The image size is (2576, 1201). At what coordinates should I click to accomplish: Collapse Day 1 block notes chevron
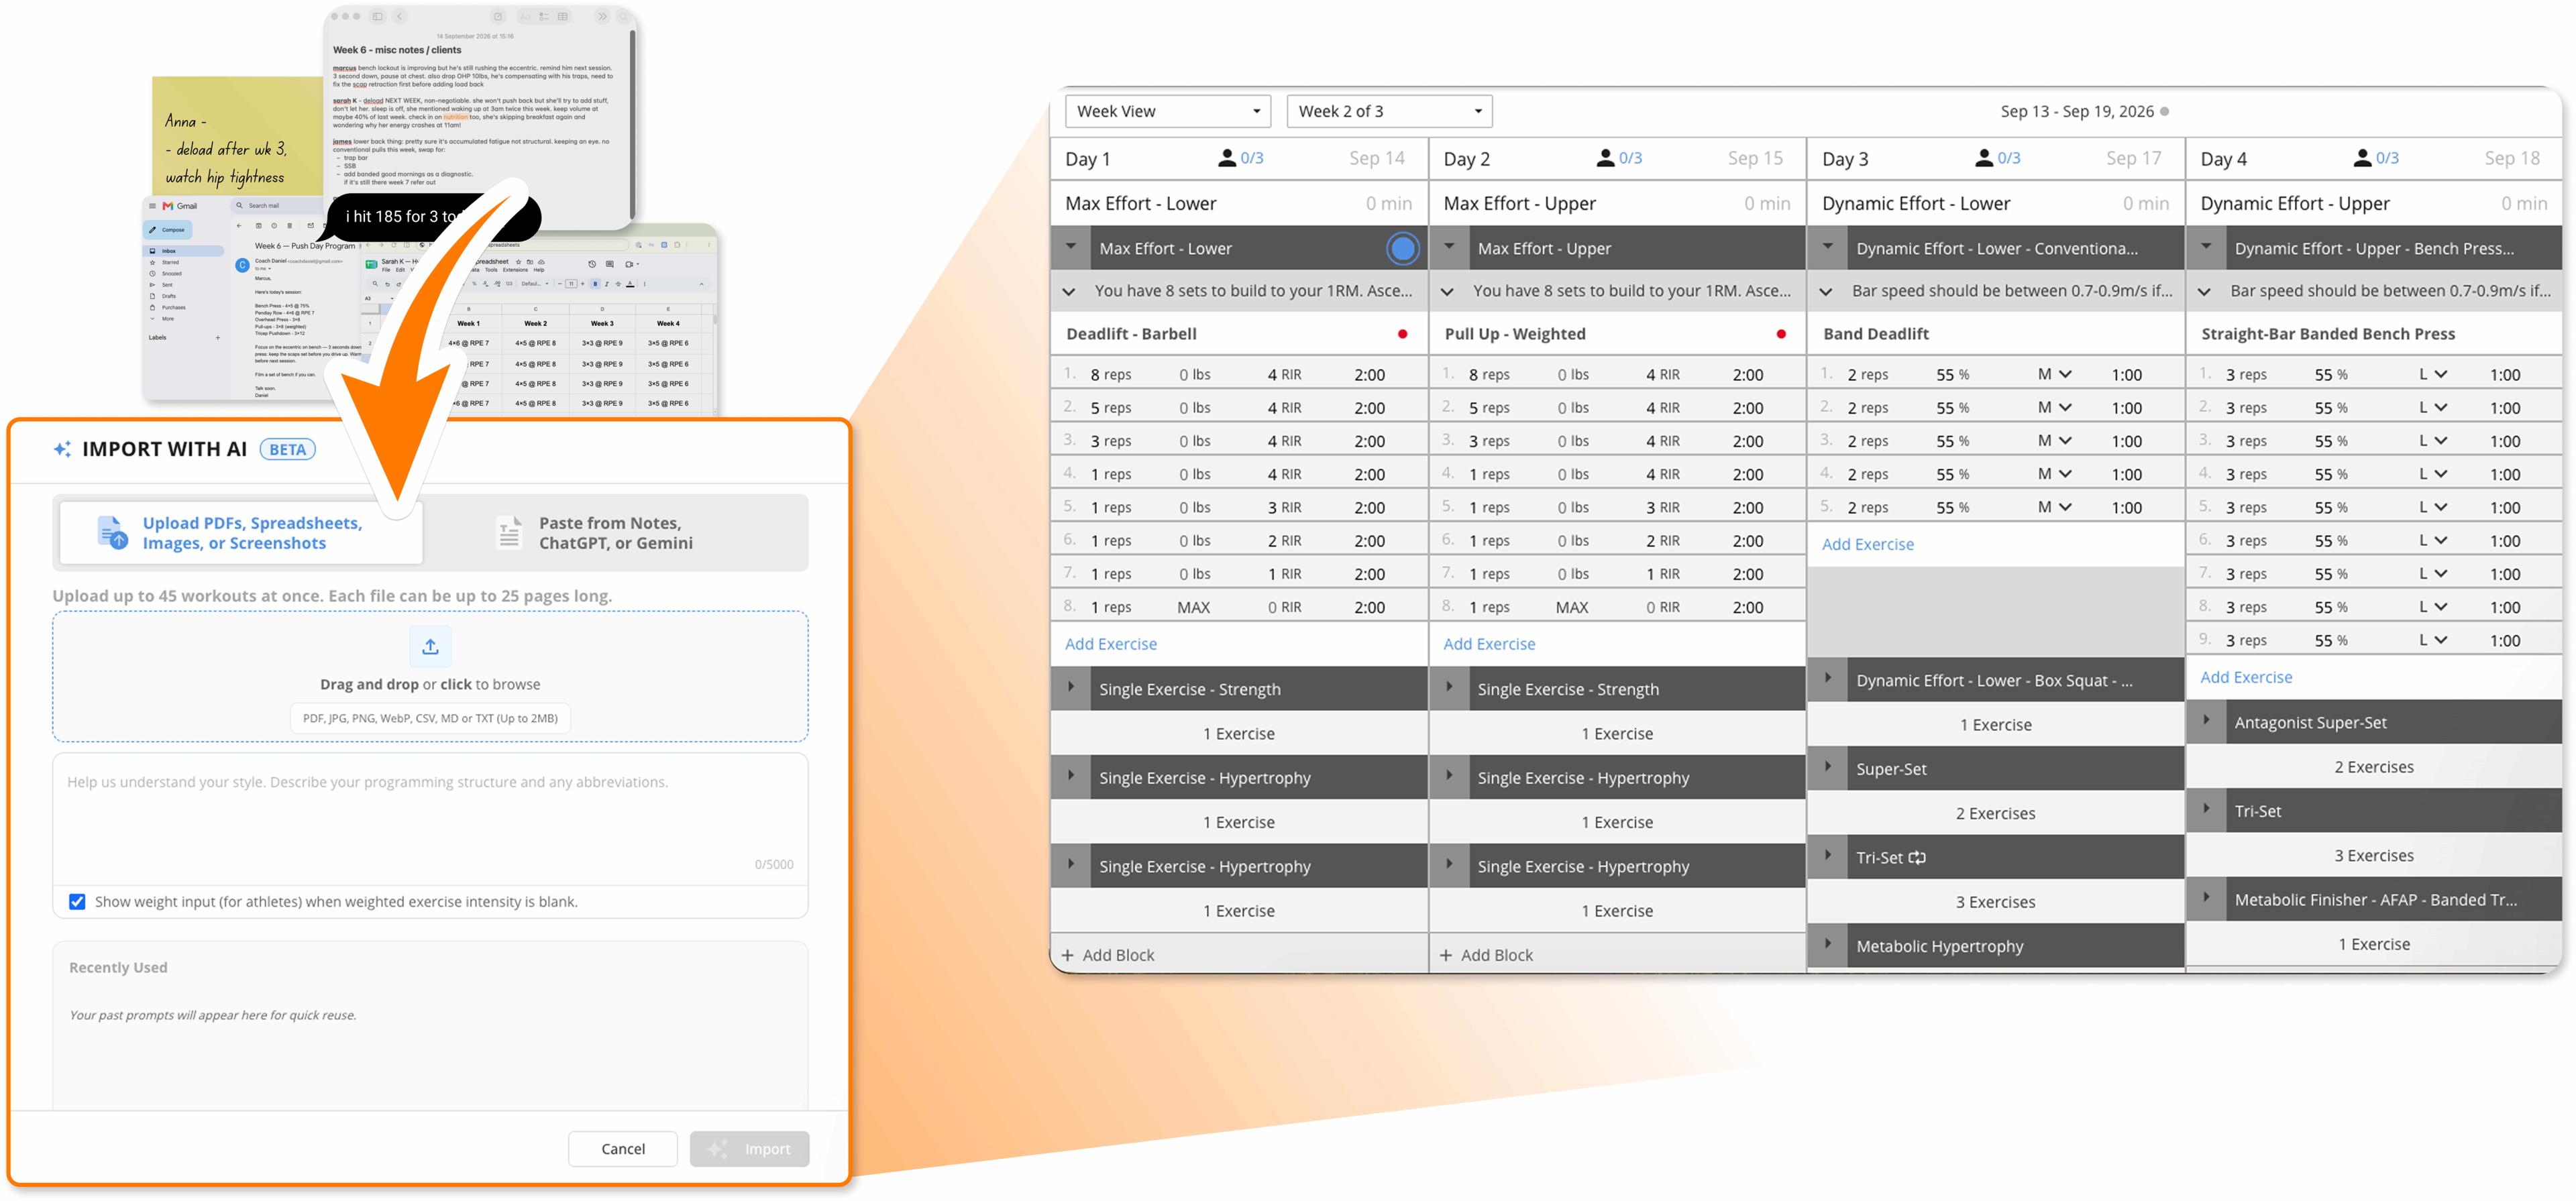tap(1069, 292)
